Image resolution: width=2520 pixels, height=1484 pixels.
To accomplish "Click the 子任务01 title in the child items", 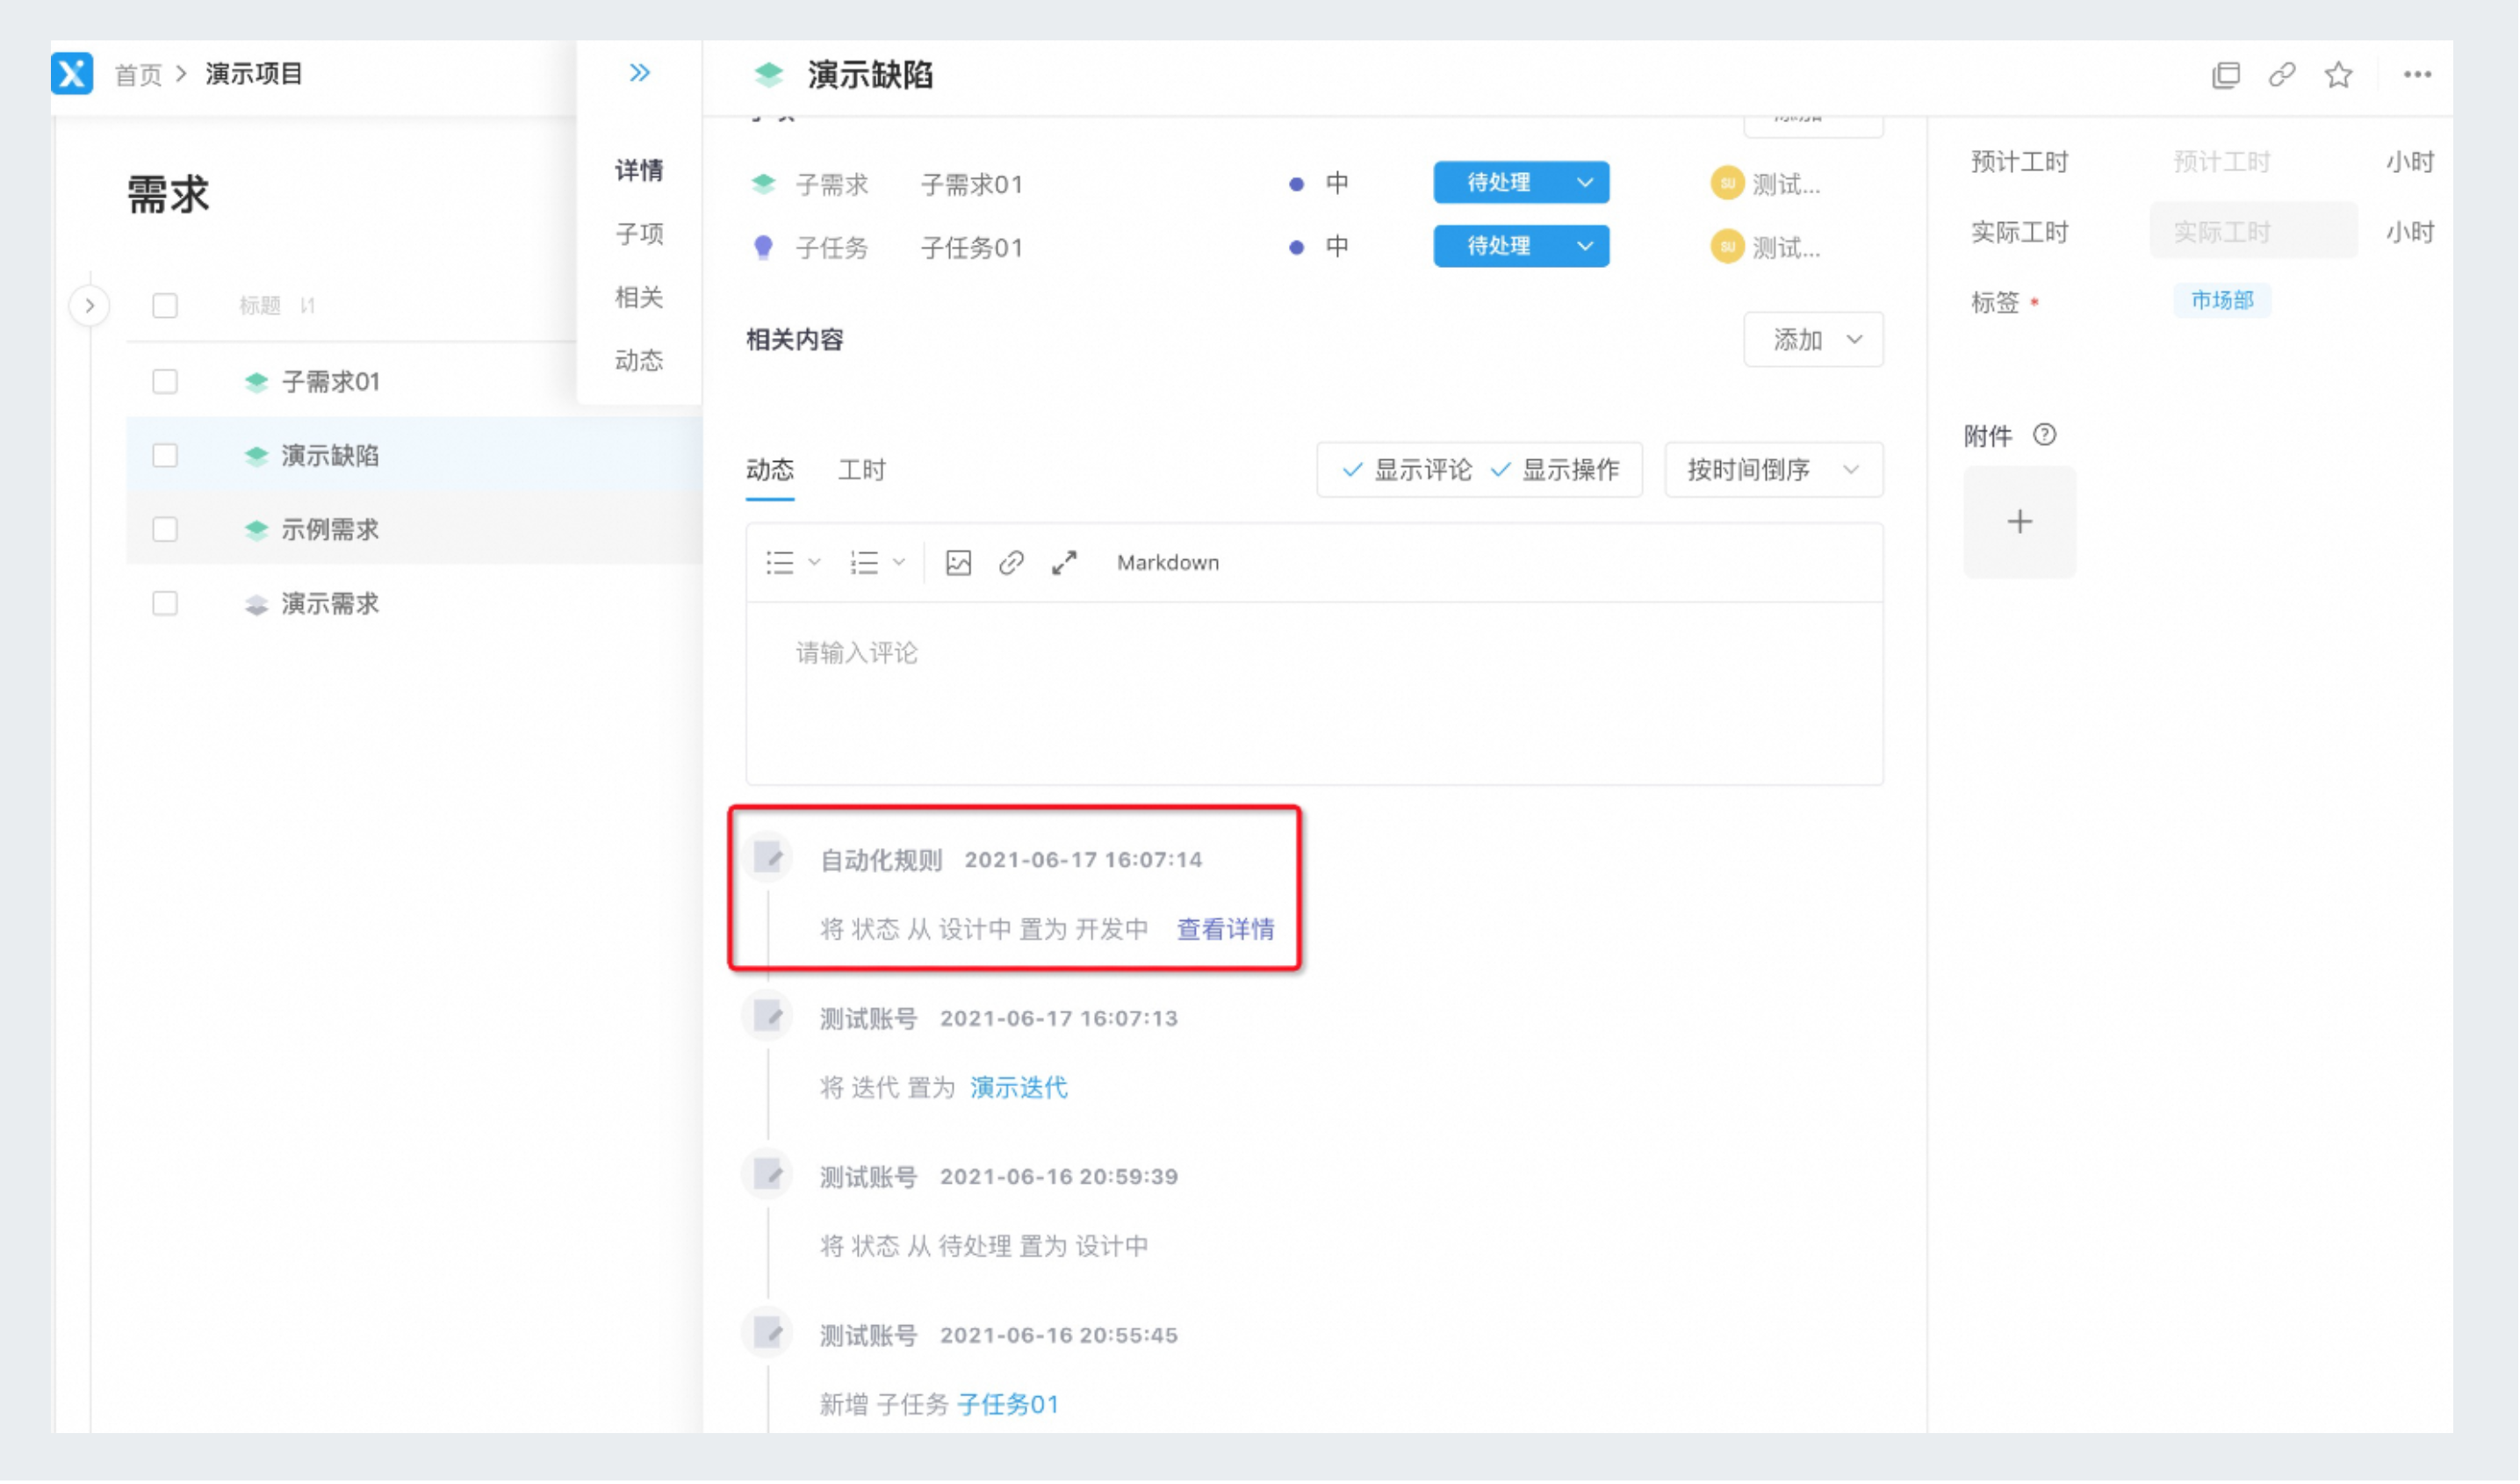I will point(972,248).
